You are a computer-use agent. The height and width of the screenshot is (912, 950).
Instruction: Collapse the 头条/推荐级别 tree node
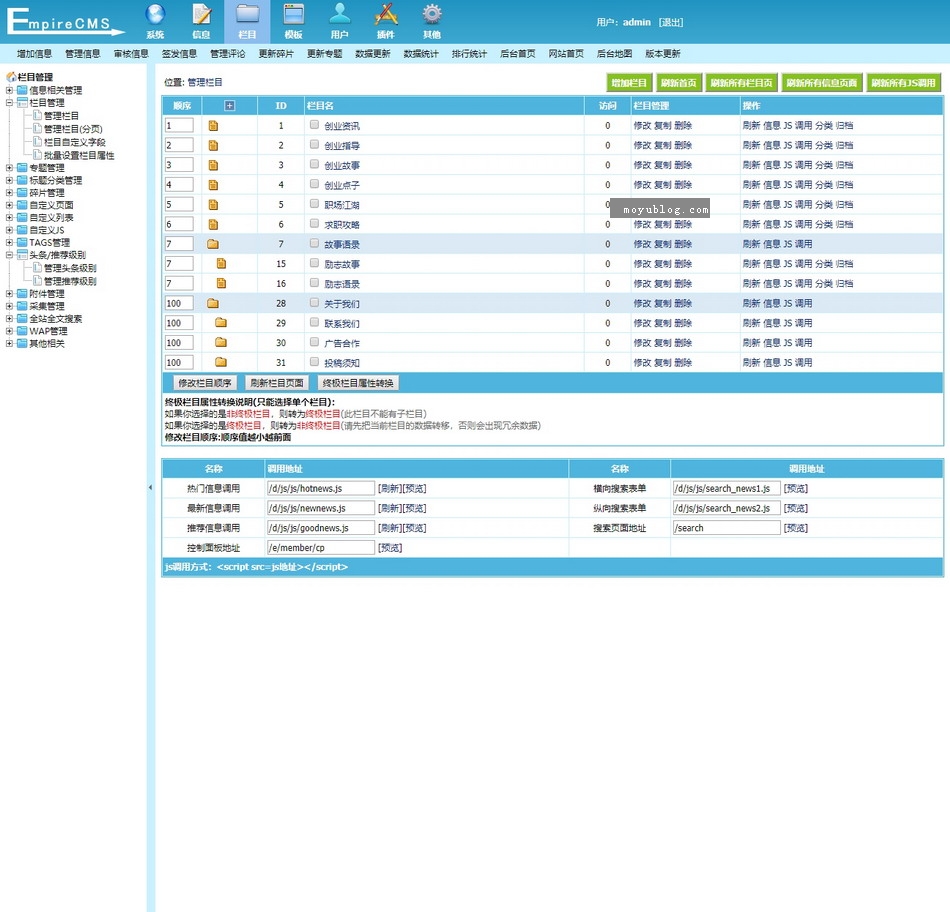[x=9, y=255]
